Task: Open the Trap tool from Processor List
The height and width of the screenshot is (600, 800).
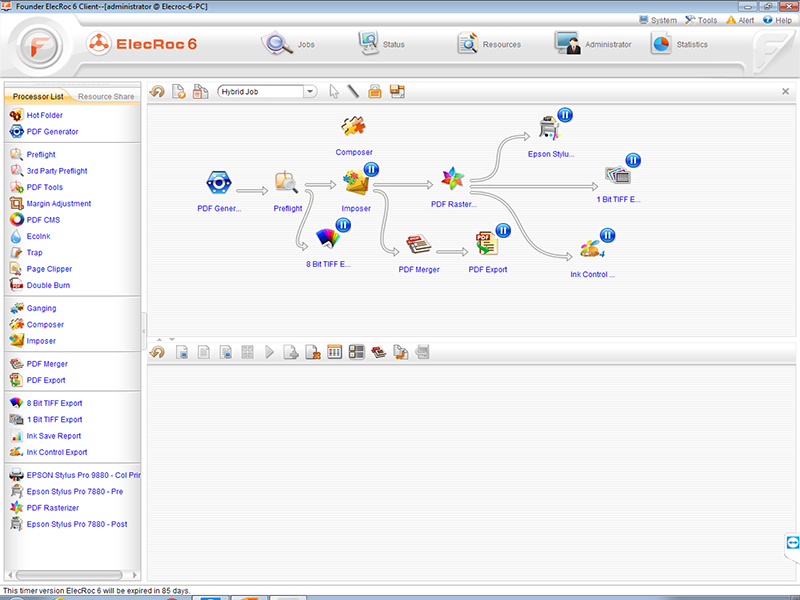Action: click(x=37, y=252)
